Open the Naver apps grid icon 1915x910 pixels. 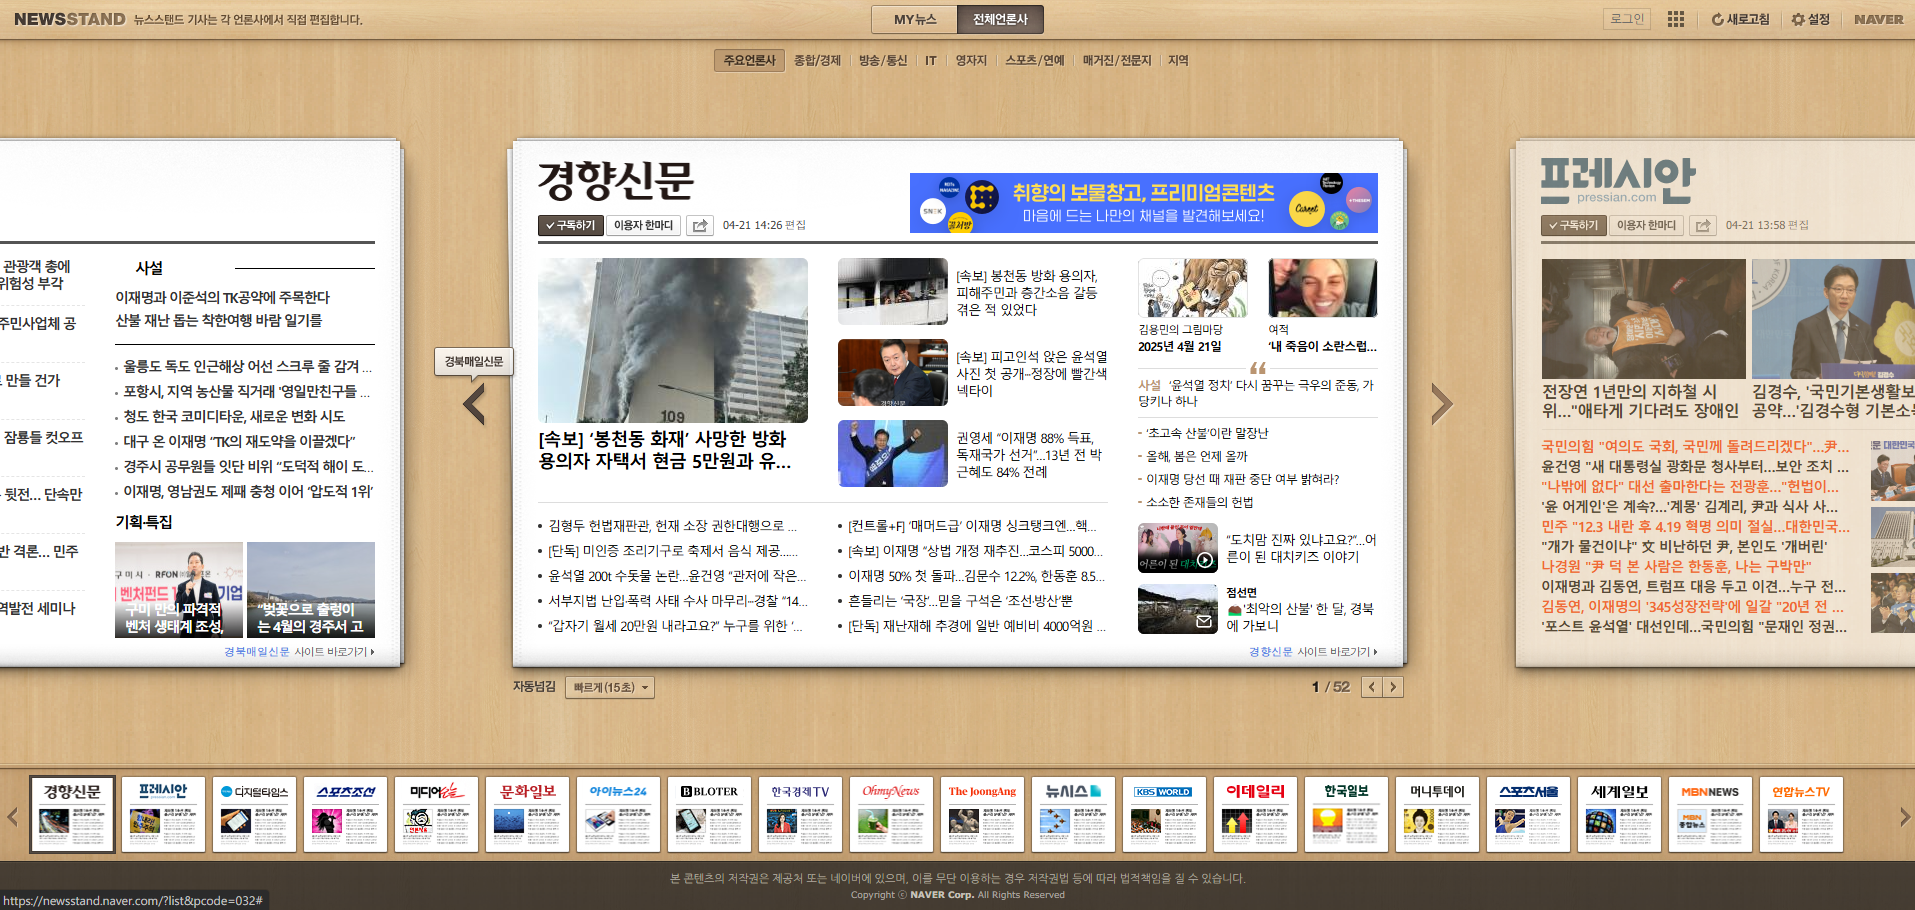click(1676, 19)
